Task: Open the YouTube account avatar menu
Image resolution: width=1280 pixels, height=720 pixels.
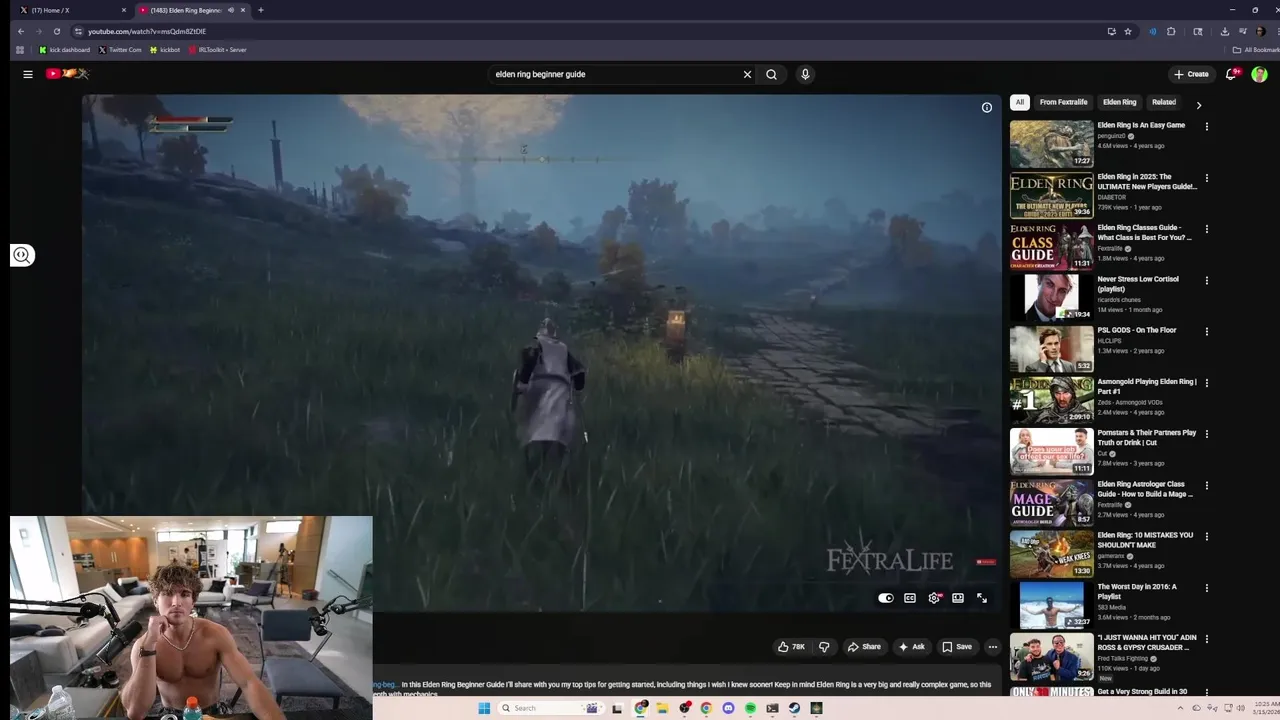Action: pos(1259,74)
